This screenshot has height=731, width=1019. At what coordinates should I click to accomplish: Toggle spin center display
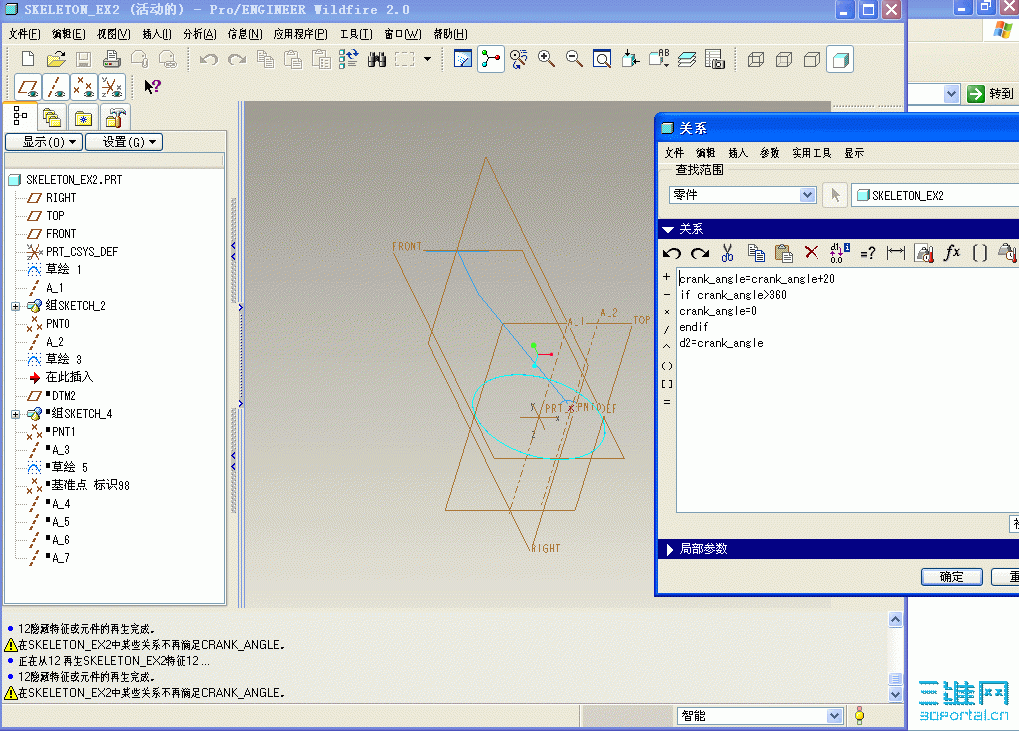click(491, 59)
